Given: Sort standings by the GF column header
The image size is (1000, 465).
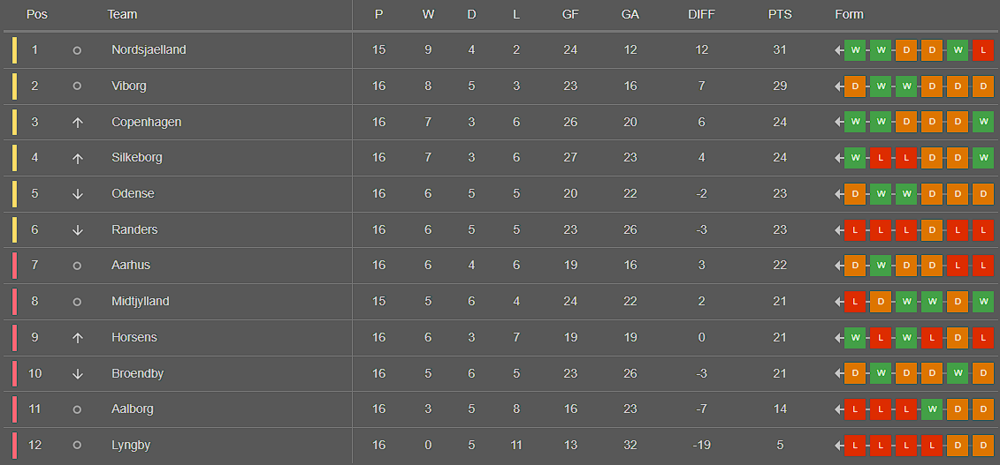Looking at the screenshot, I should click(x=570, y=15).
